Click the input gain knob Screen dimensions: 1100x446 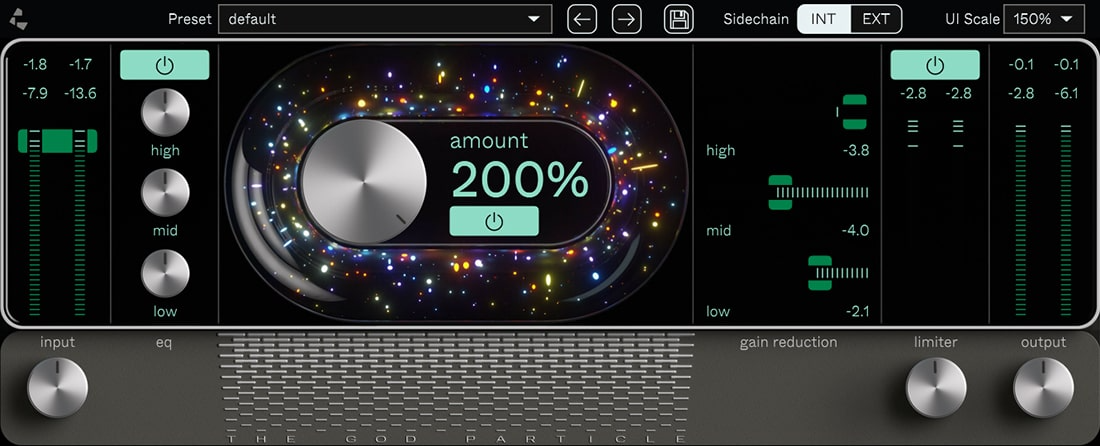58,387
